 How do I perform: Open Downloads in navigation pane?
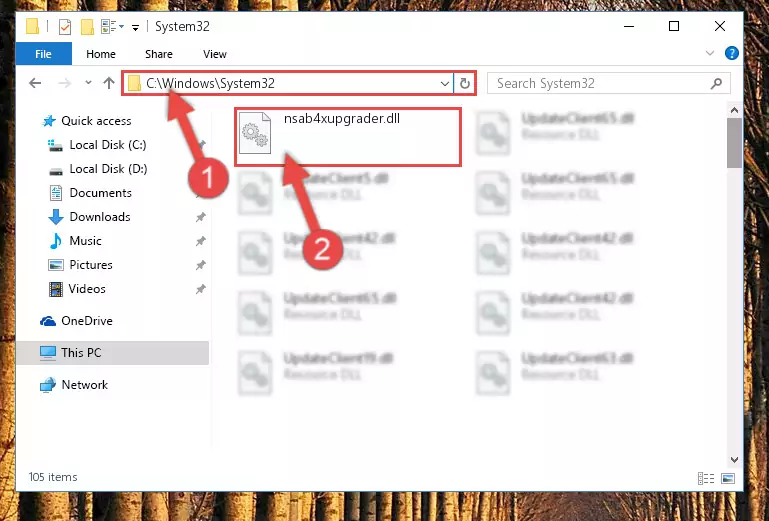pyautogui.click(x=100, y=217)
